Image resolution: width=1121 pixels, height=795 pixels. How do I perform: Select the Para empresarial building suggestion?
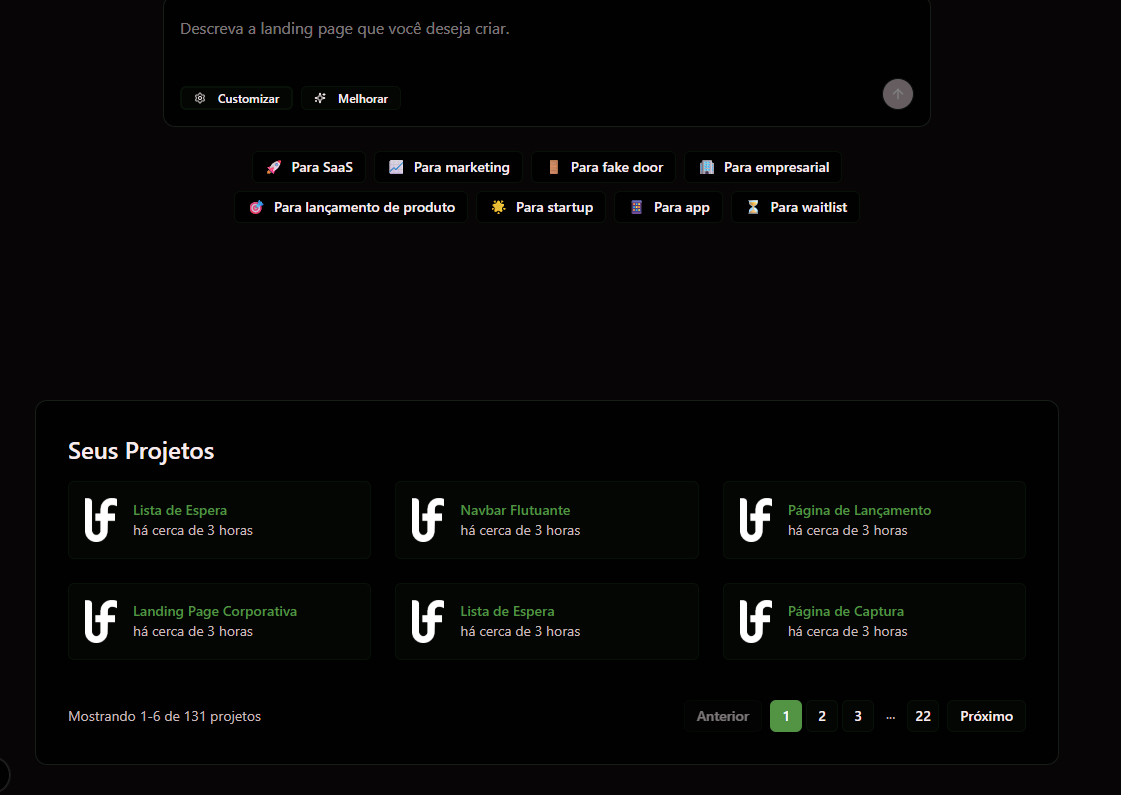point(763,167)
